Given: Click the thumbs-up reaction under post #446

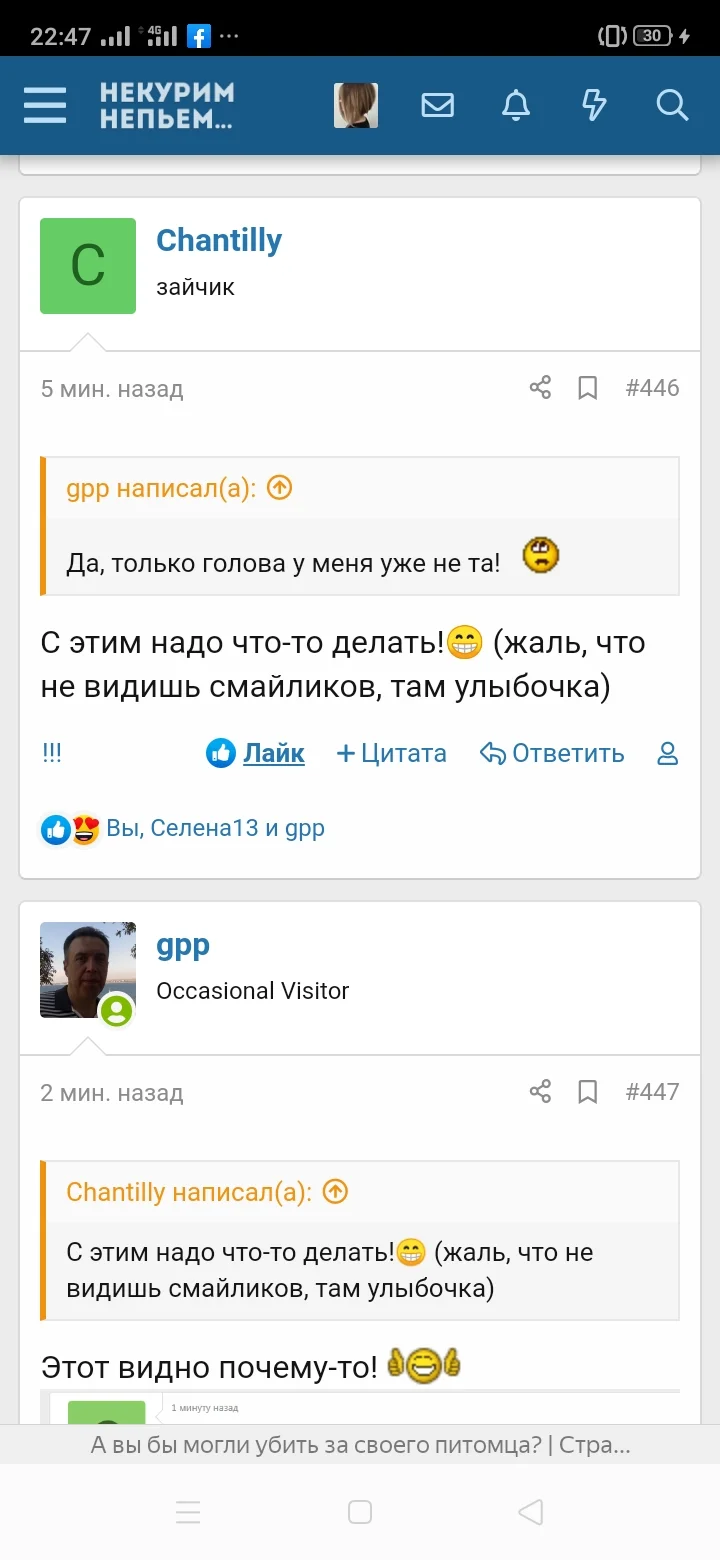Looking at the screenshot, I should (57, 827).
